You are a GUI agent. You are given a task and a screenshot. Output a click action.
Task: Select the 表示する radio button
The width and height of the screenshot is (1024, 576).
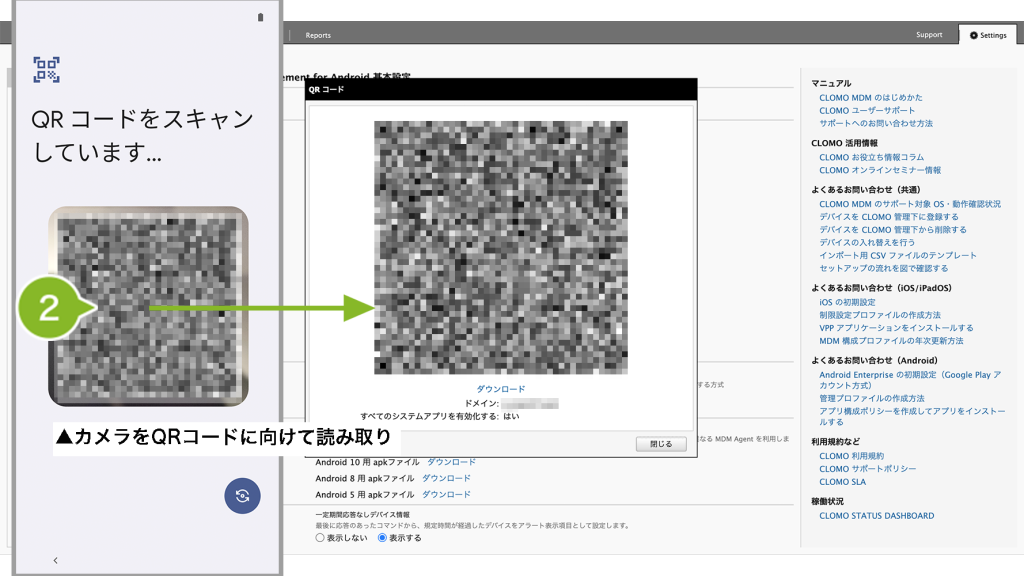(383, 538)
